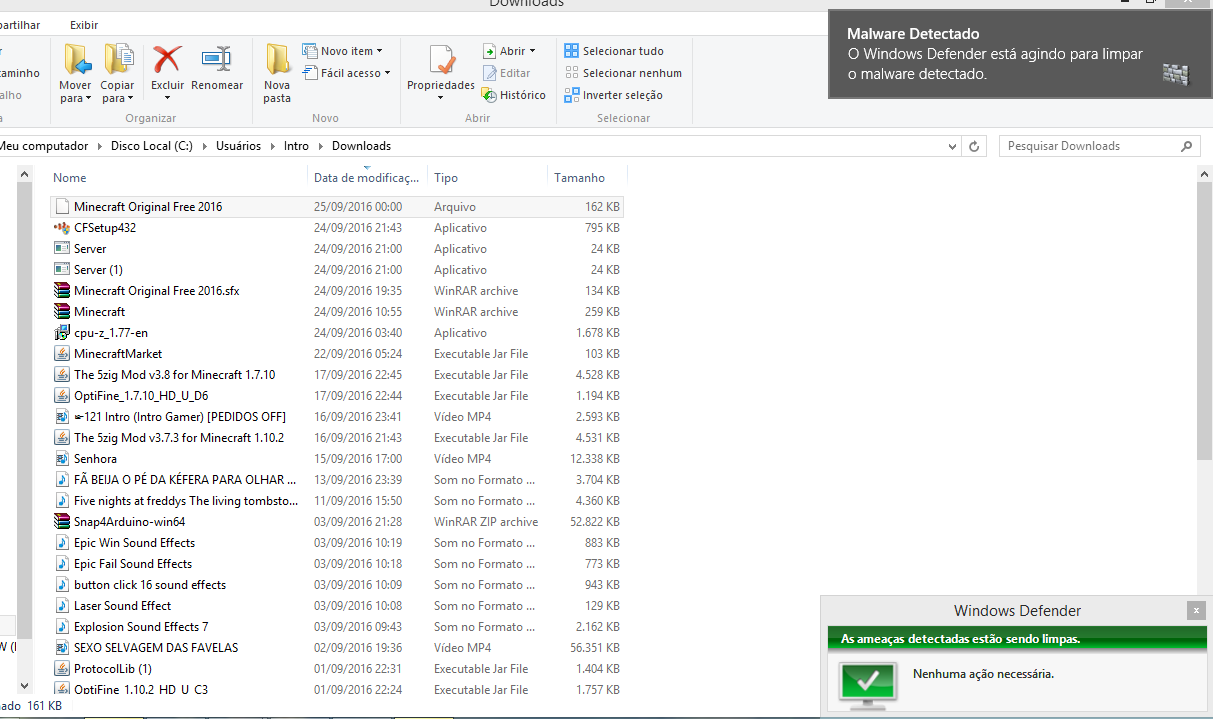Navigate to Meu computador breadcrumb
1213x719 pixels.
[x=44, y=146]
